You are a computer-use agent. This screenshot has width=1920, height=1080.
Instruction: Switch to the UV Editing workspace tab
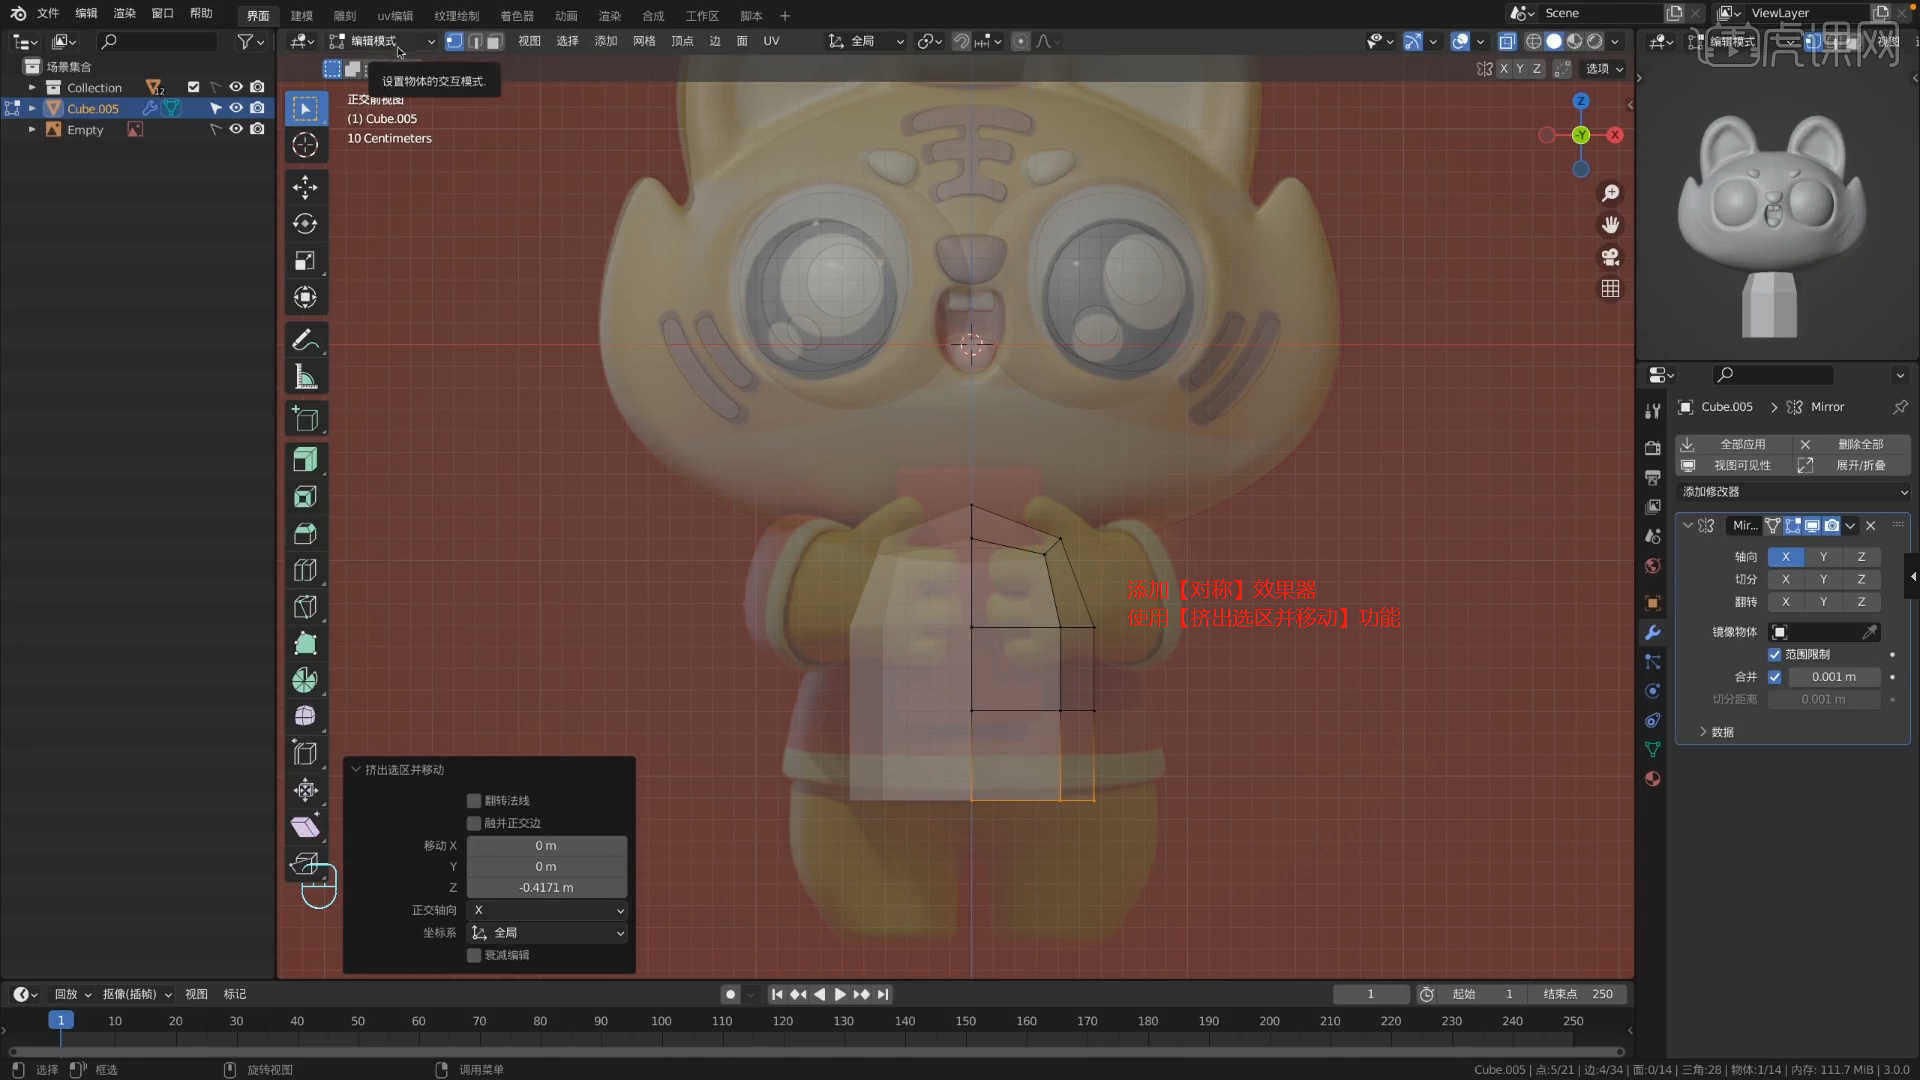click(x=395, y=16)
